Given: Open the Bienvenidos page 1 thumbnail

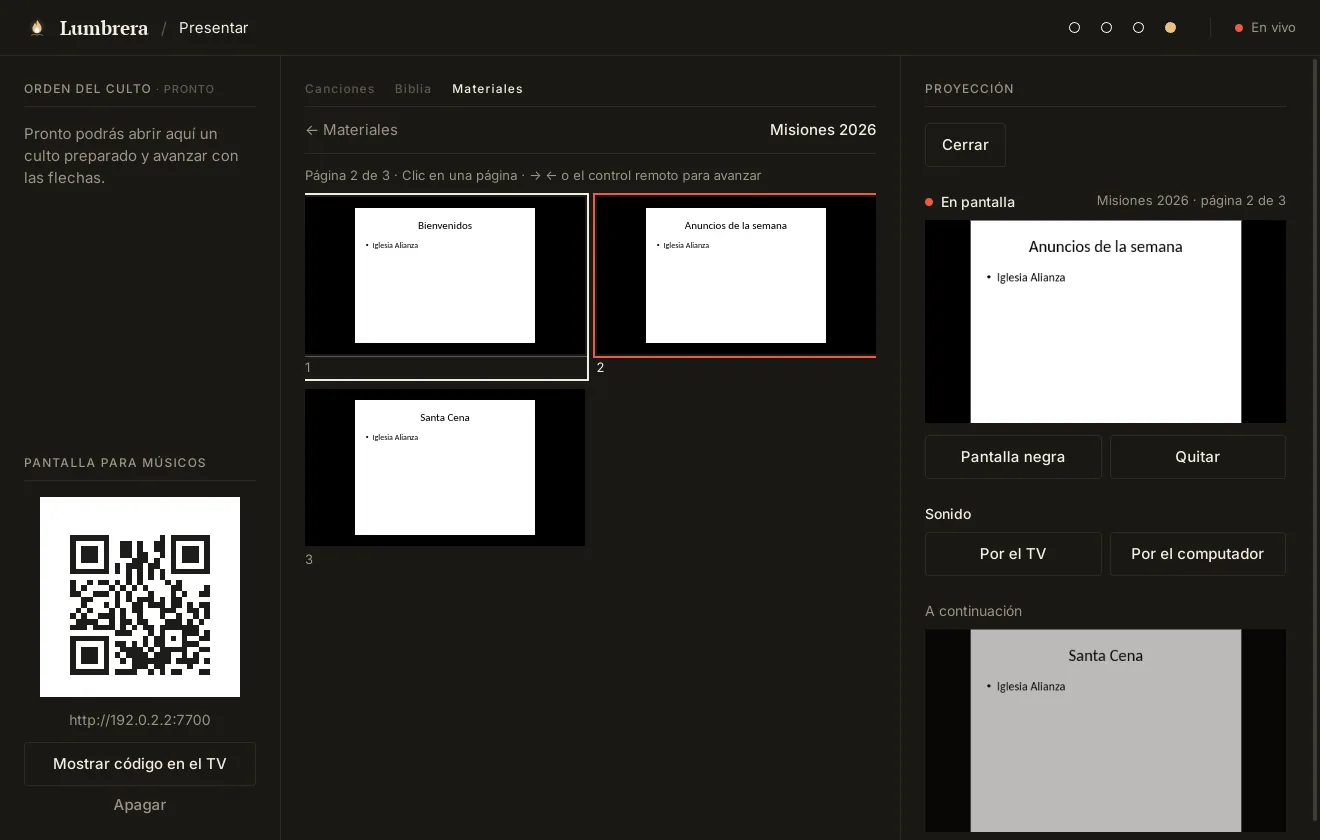Looking at the screenshot, I should pos(445,276).
